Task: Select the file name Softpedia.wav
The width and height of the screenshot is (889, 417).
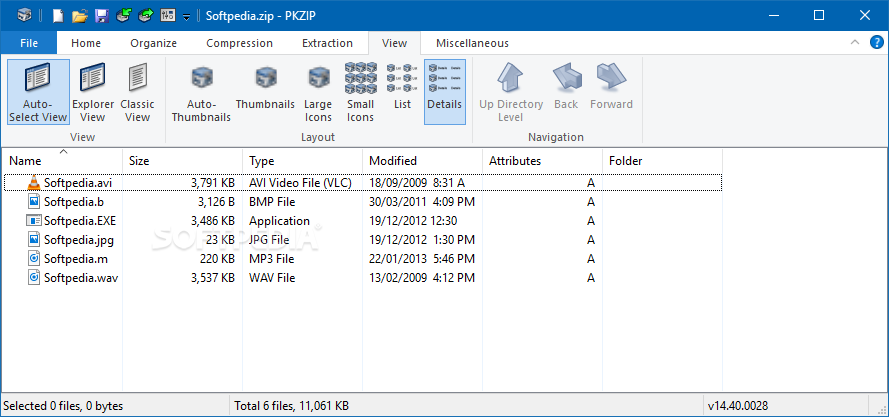Action: (81, 278)
